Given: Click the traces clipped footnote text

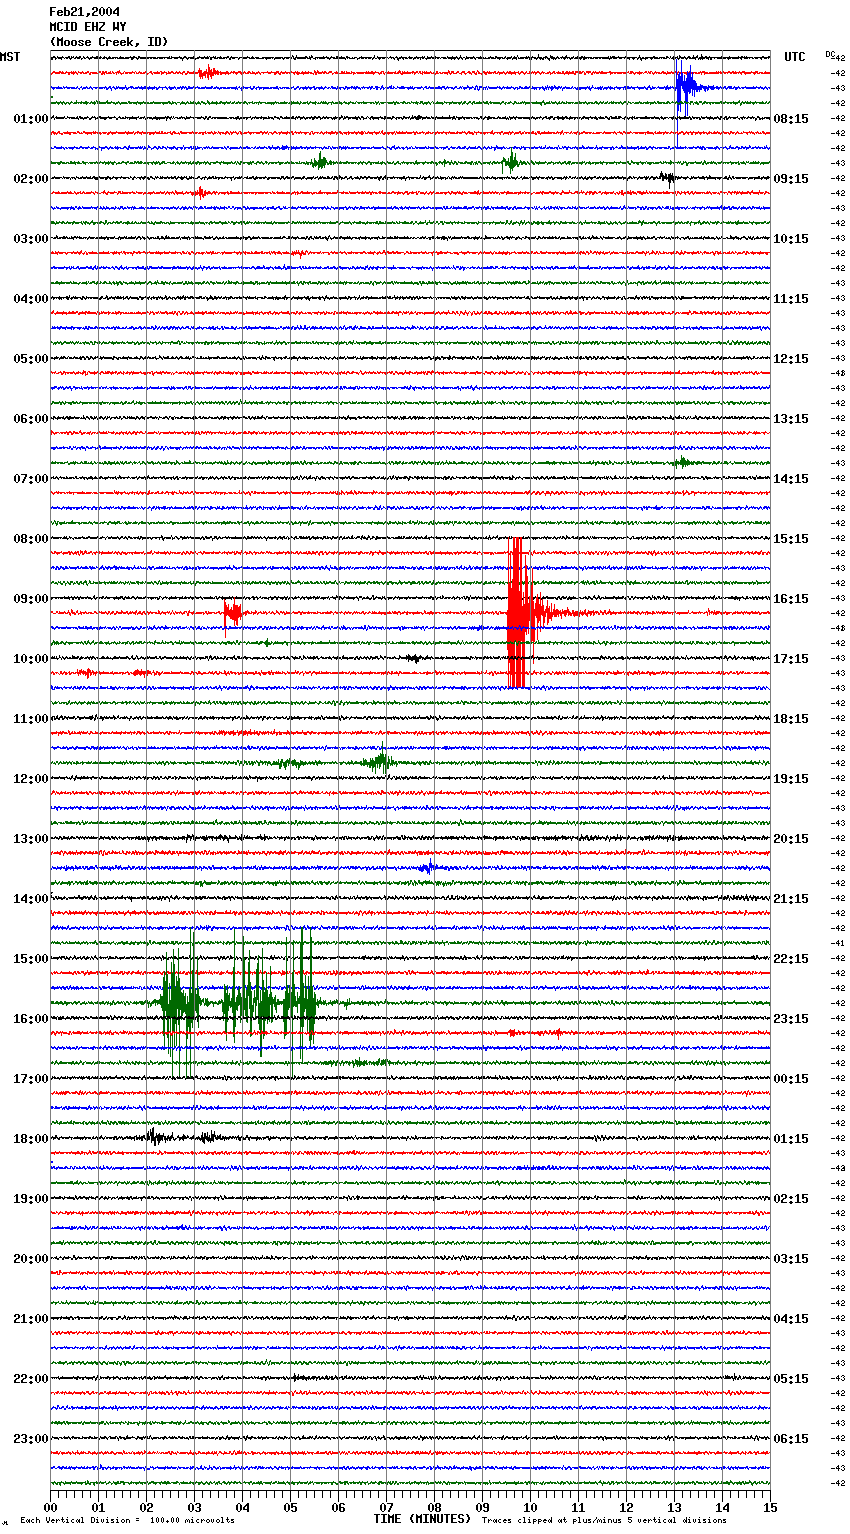Looking at the screenshot, I should (604, 1521).
